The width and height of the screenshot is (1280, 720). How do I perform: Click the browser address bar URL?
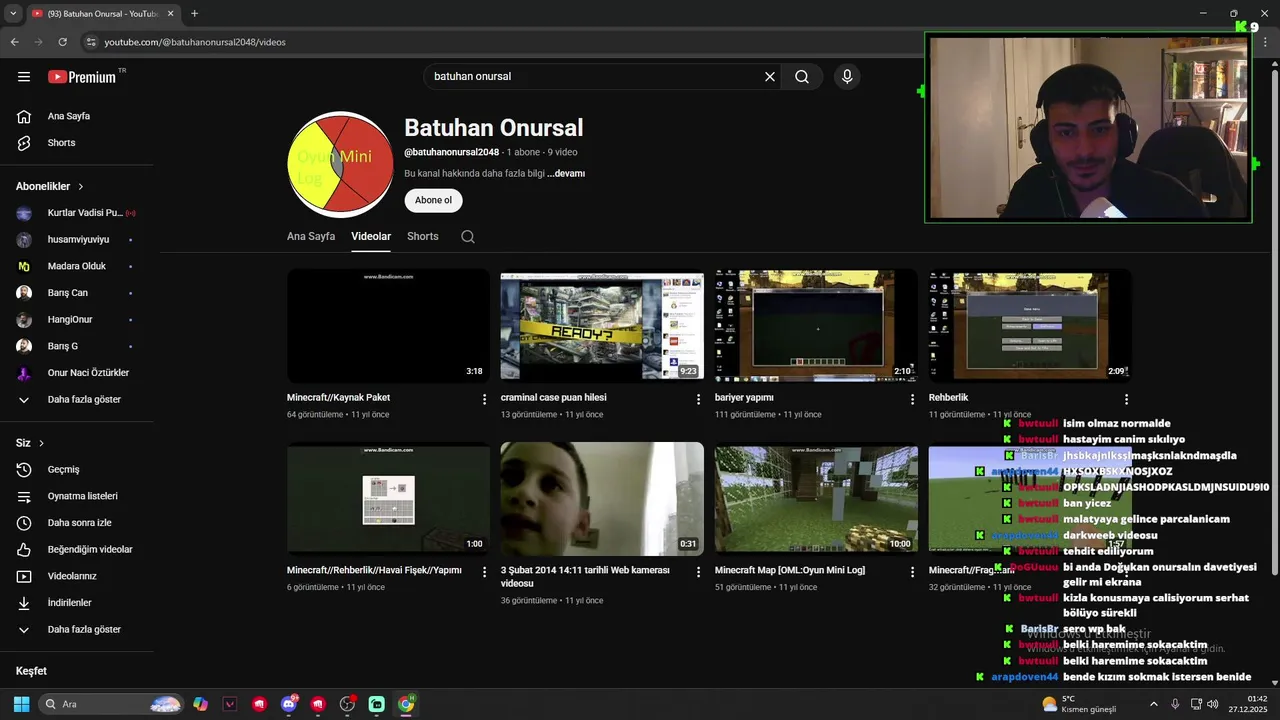pyautogui.click(x=195, y=42)
